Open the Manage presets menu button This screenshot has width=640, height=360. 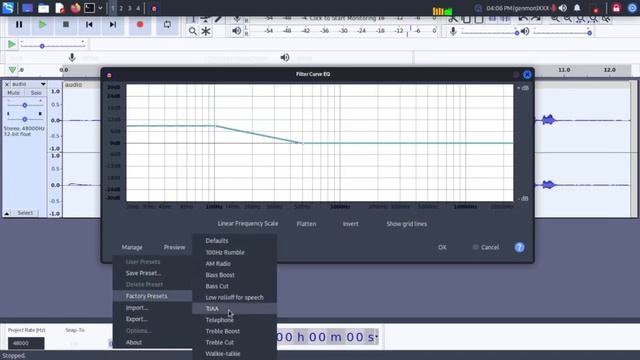click(x=132, y=247)
